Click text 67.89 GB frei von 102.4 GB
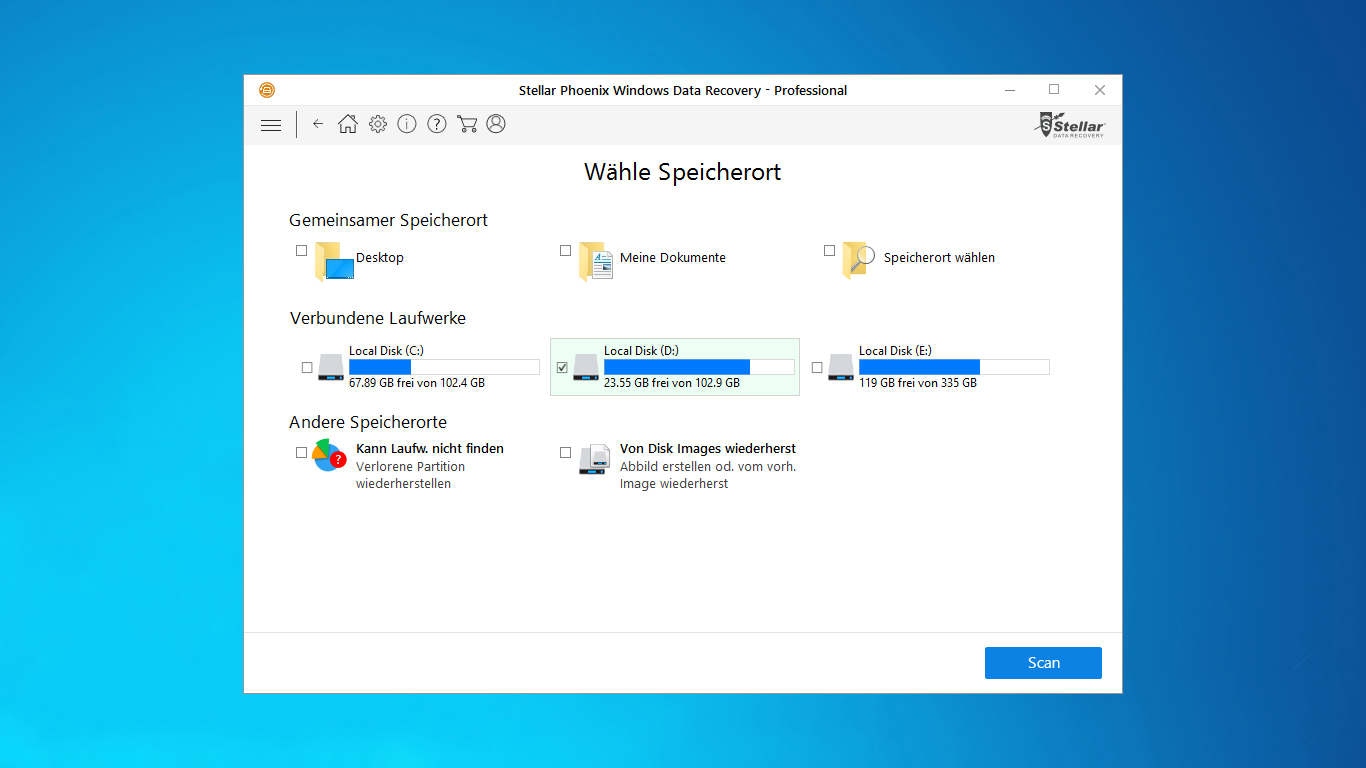The width and height of the screenshot is (1366, 768). tap(417, 383)
